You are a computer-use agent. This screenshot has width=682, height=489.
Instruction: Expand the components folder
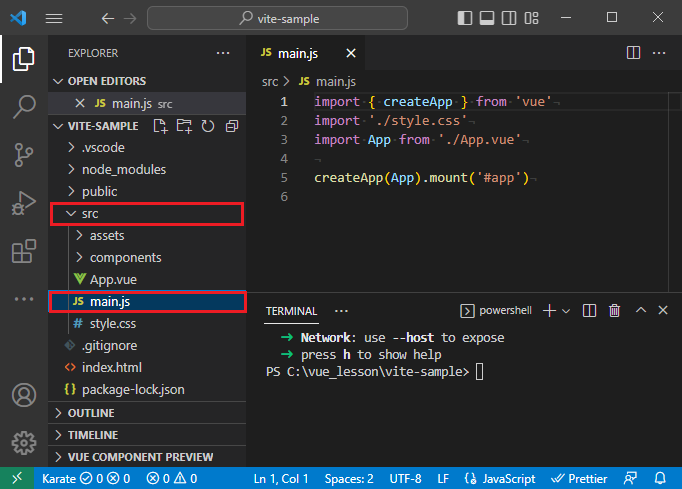click(x=147, y=258)
